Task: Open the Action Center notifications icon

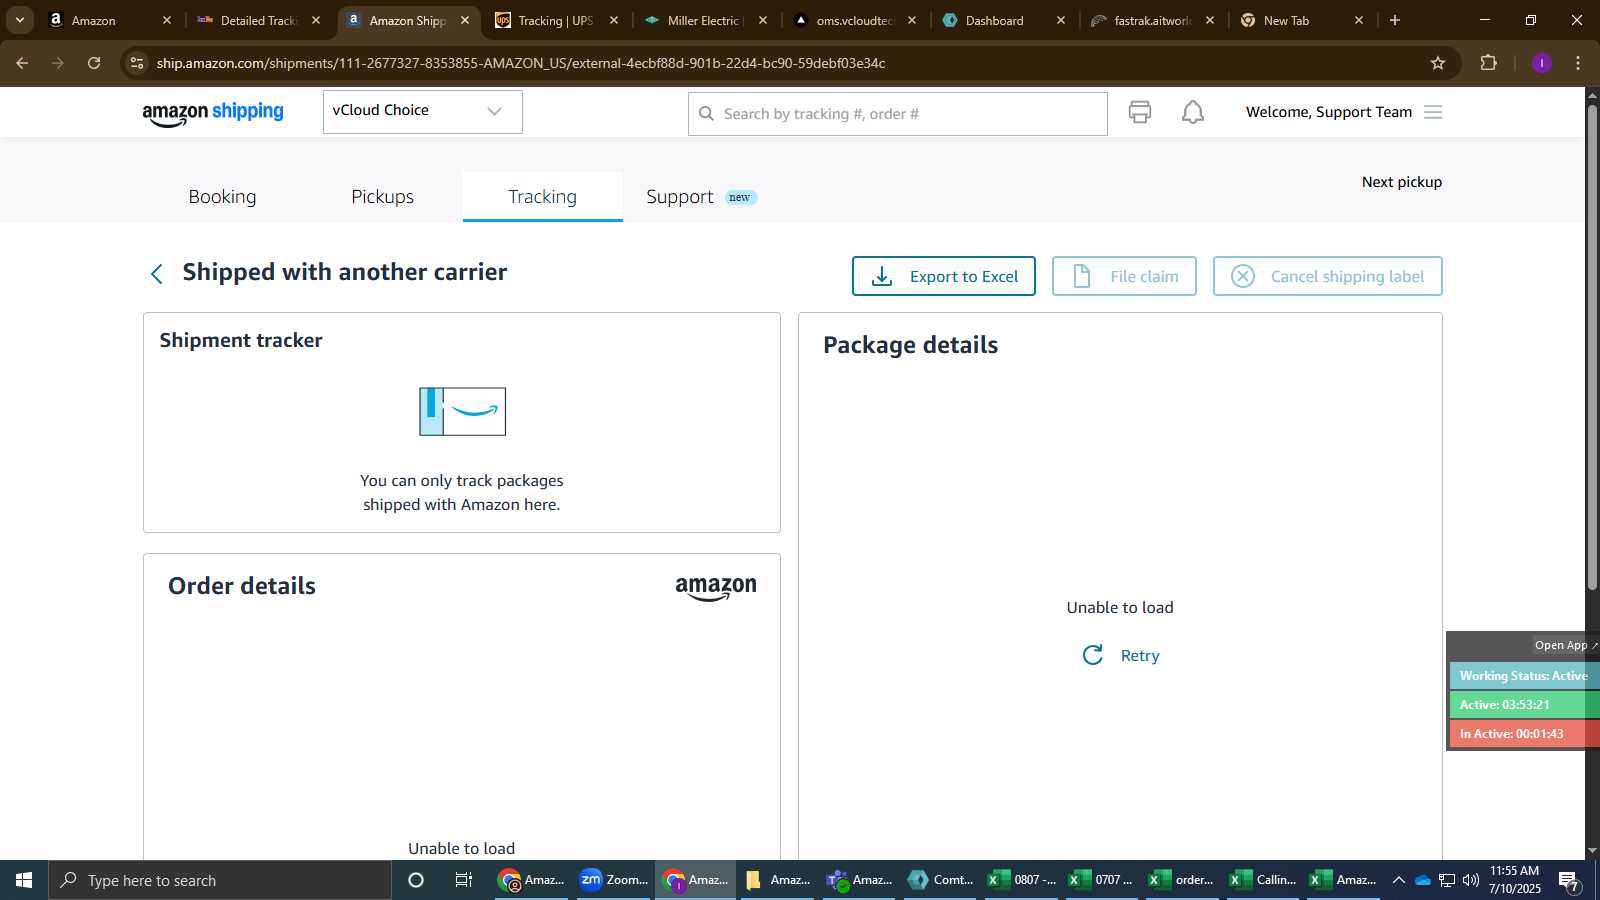Action: click(1569, 881)
